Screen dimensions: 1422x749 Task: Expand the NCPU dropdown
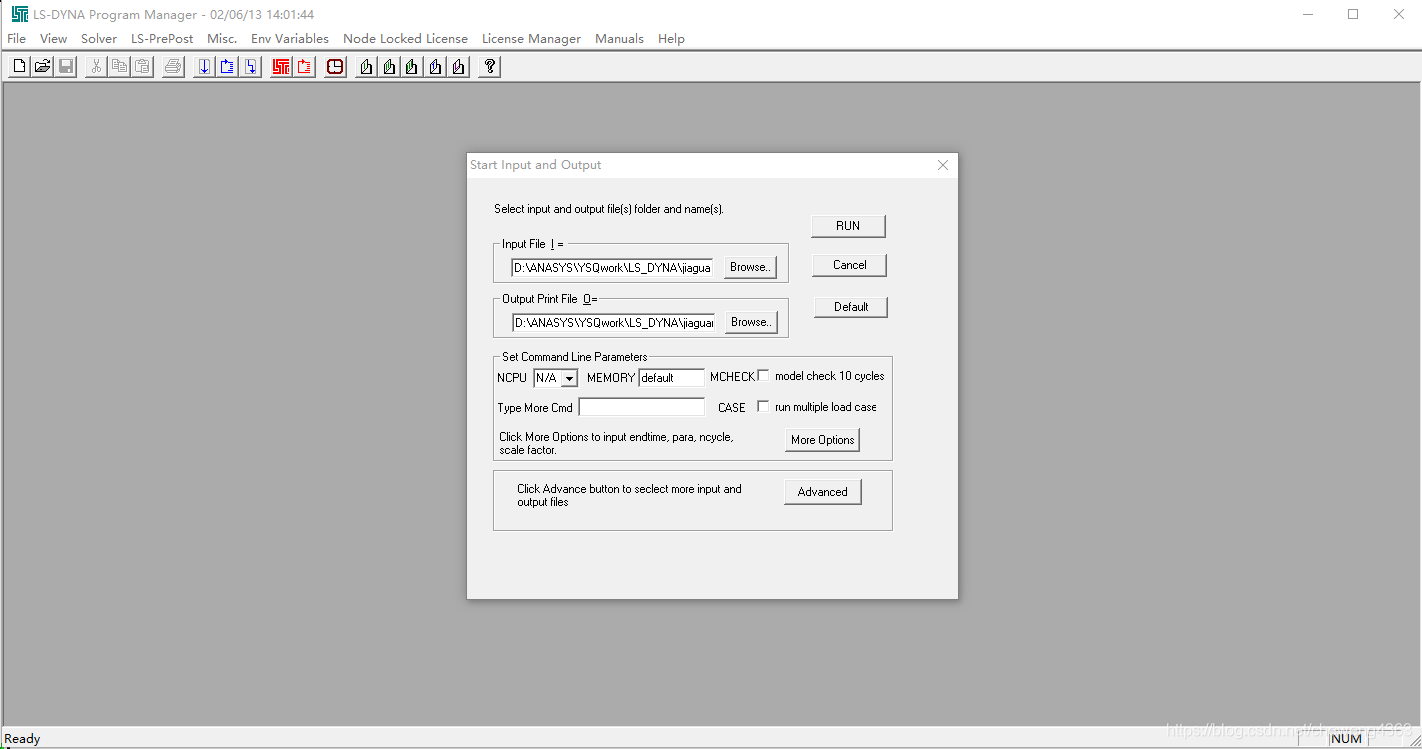click(569, 378)
